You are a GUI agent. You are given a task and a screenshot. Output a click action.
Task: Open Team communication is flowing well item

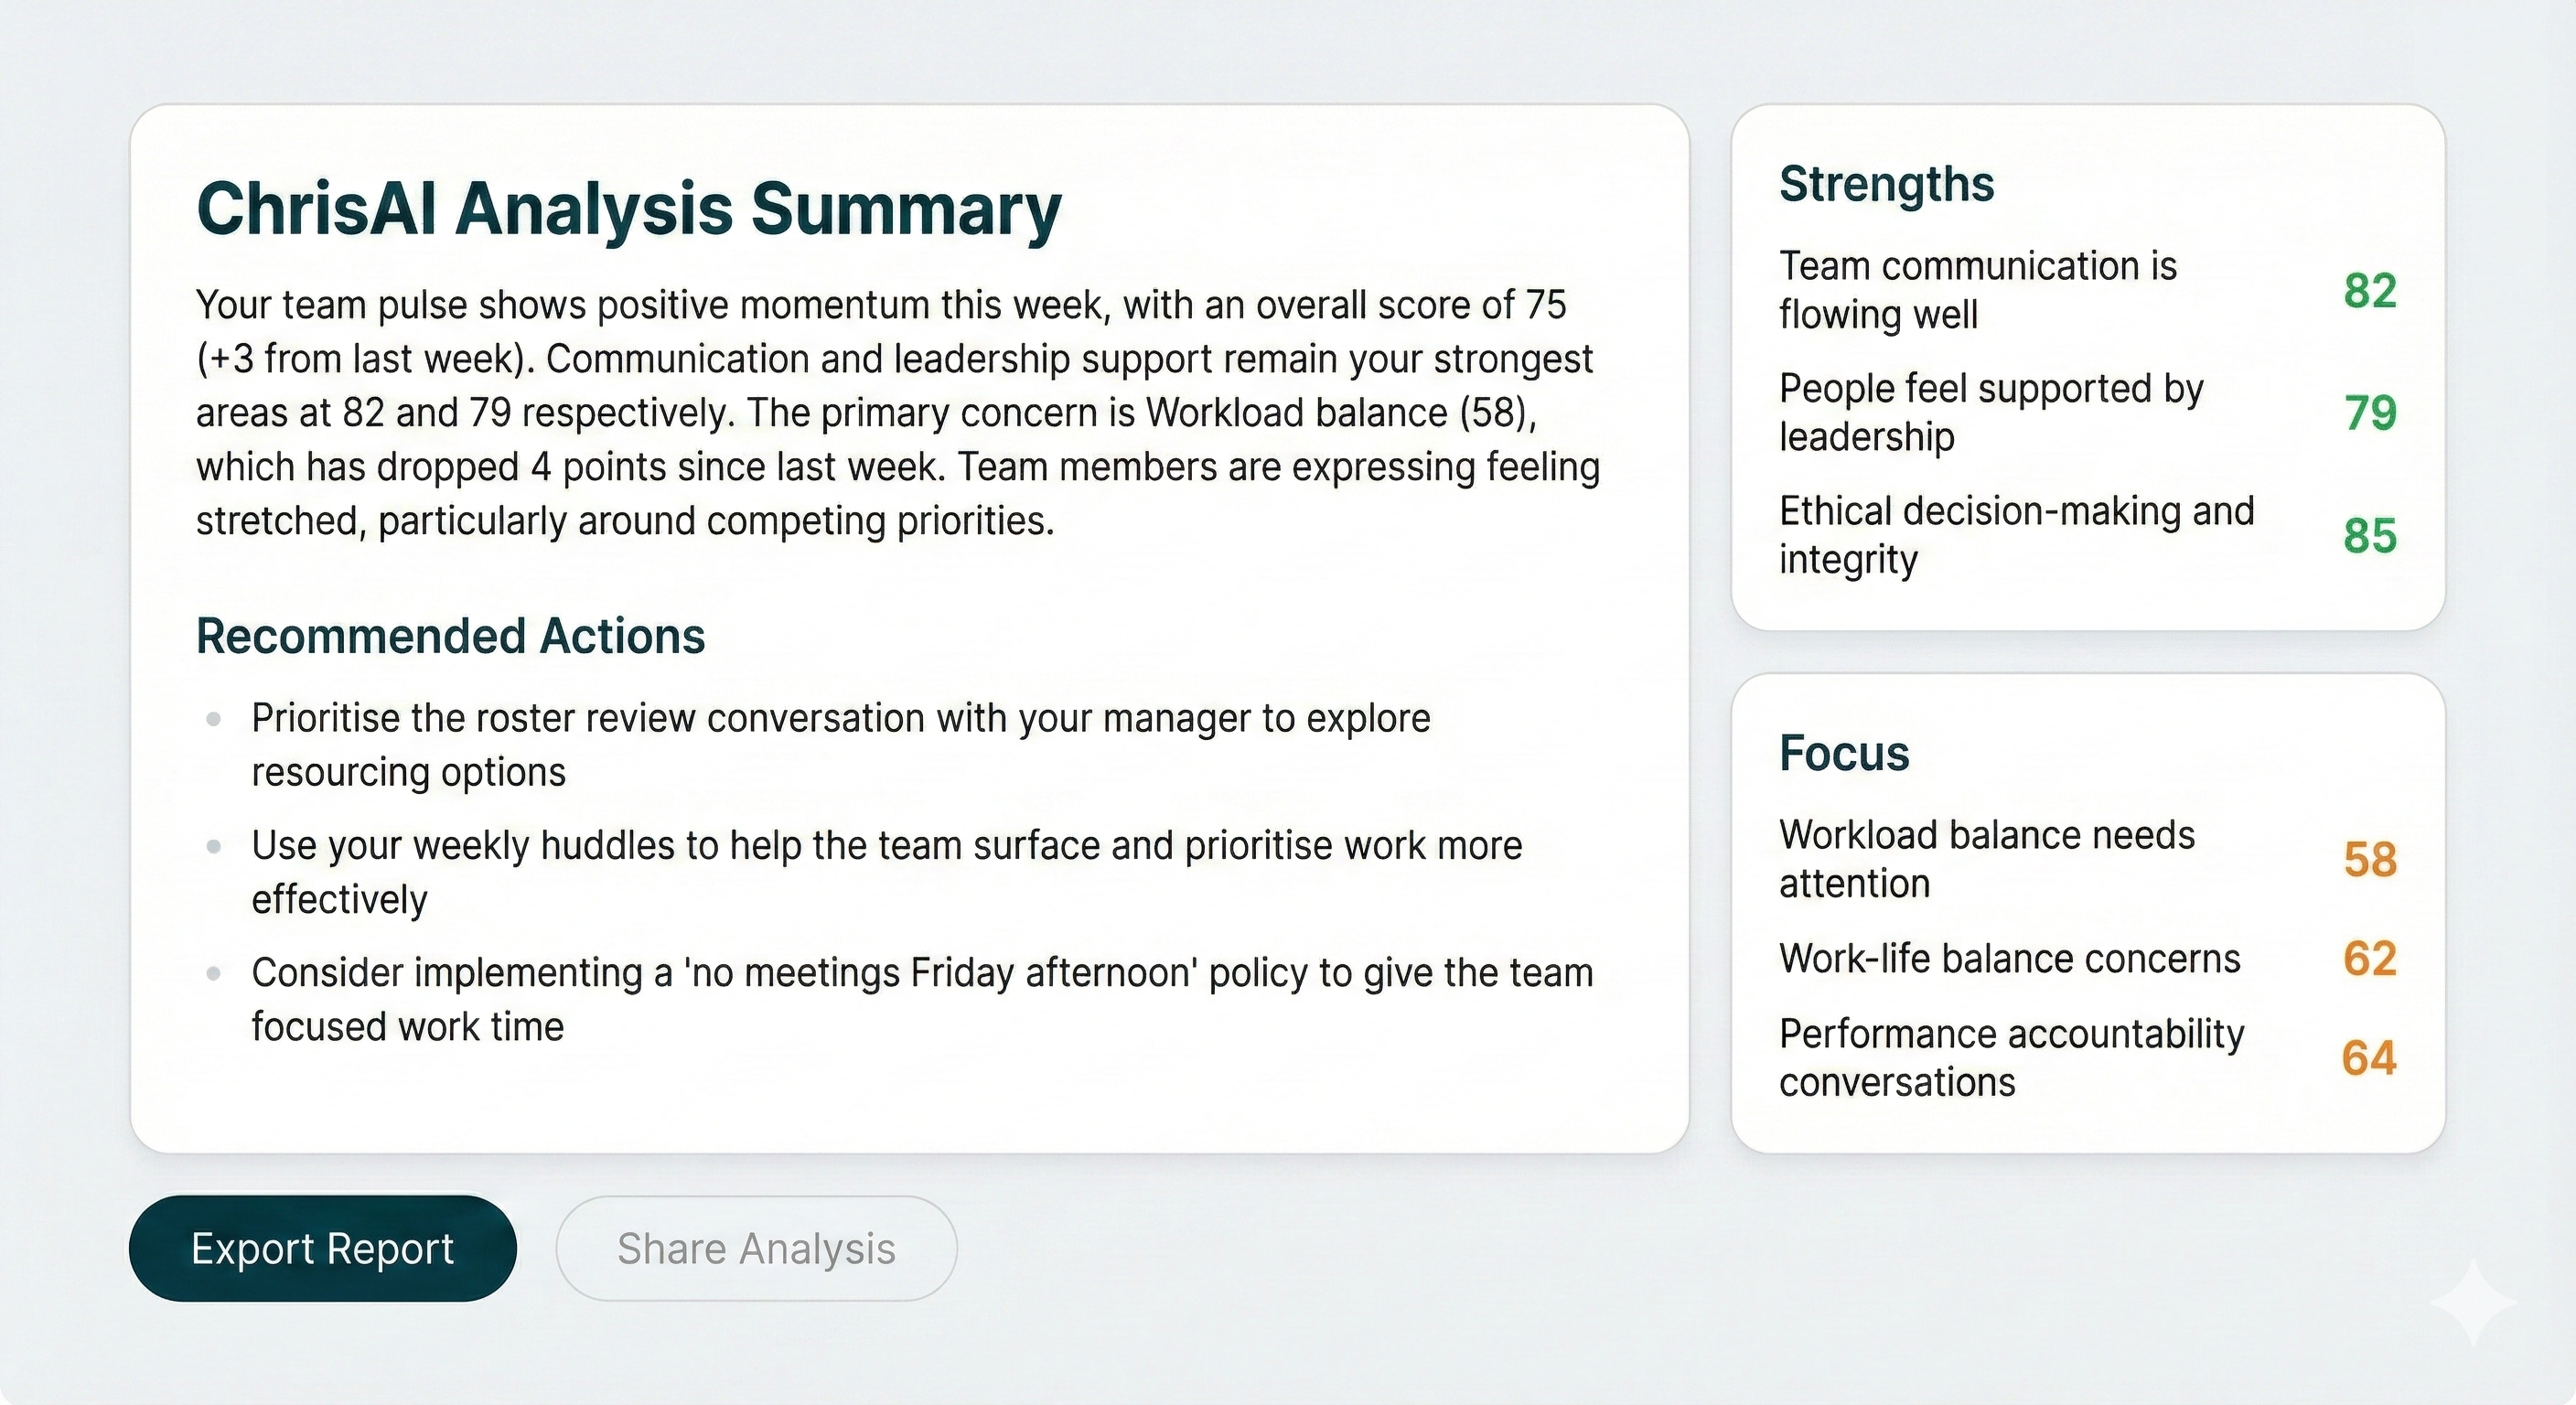coord(1977,290)
